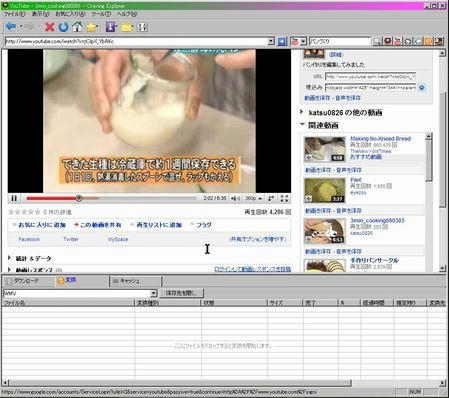Pause the YouTube video playback
The width and height of the screenshot is (449, 398).
click(x=14, y=198)
